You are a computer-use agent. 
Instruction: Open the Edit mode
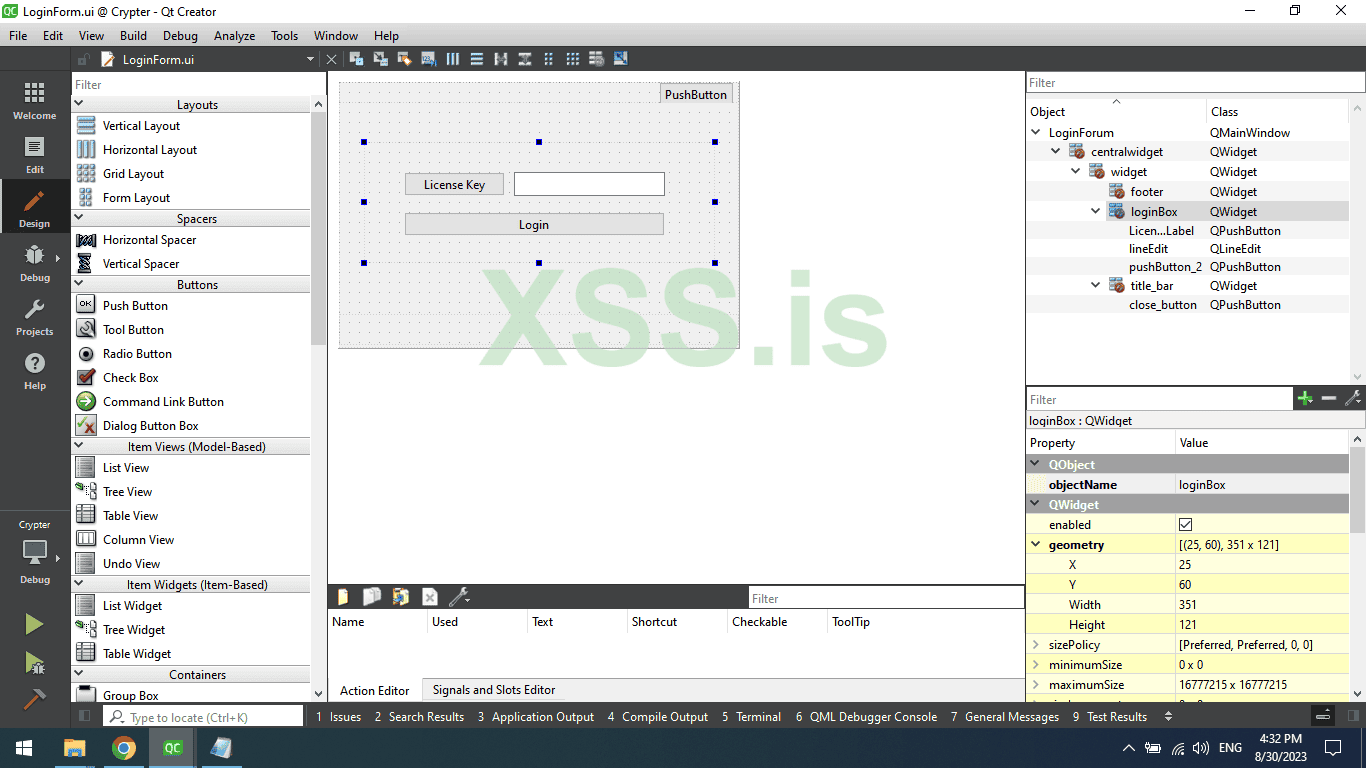[34, 155]
